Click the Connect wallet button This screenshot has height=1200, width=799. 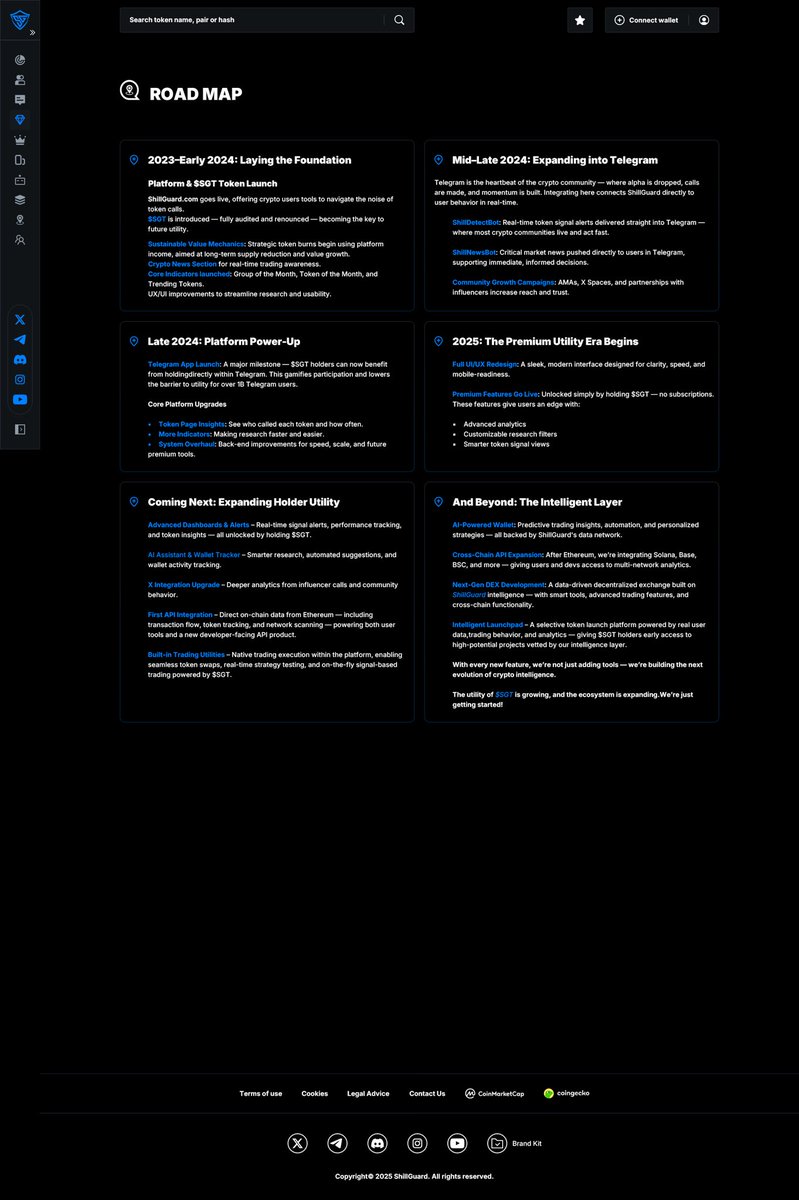646,20
